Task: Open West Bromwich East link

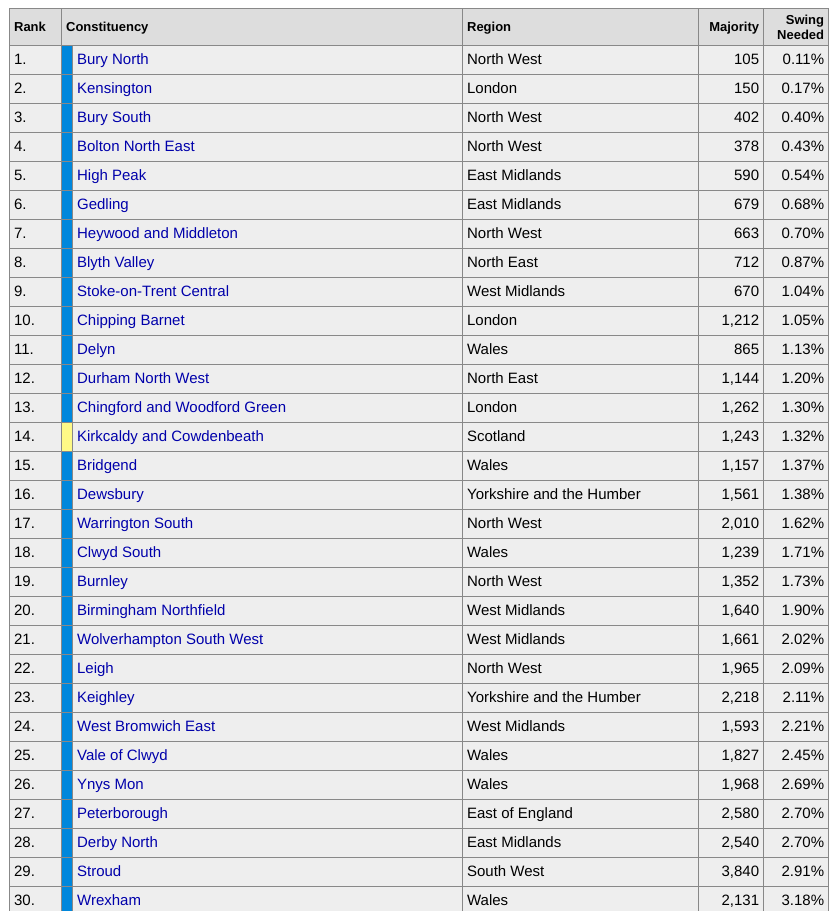Action: pyautogui.click(x=146, y=726)
